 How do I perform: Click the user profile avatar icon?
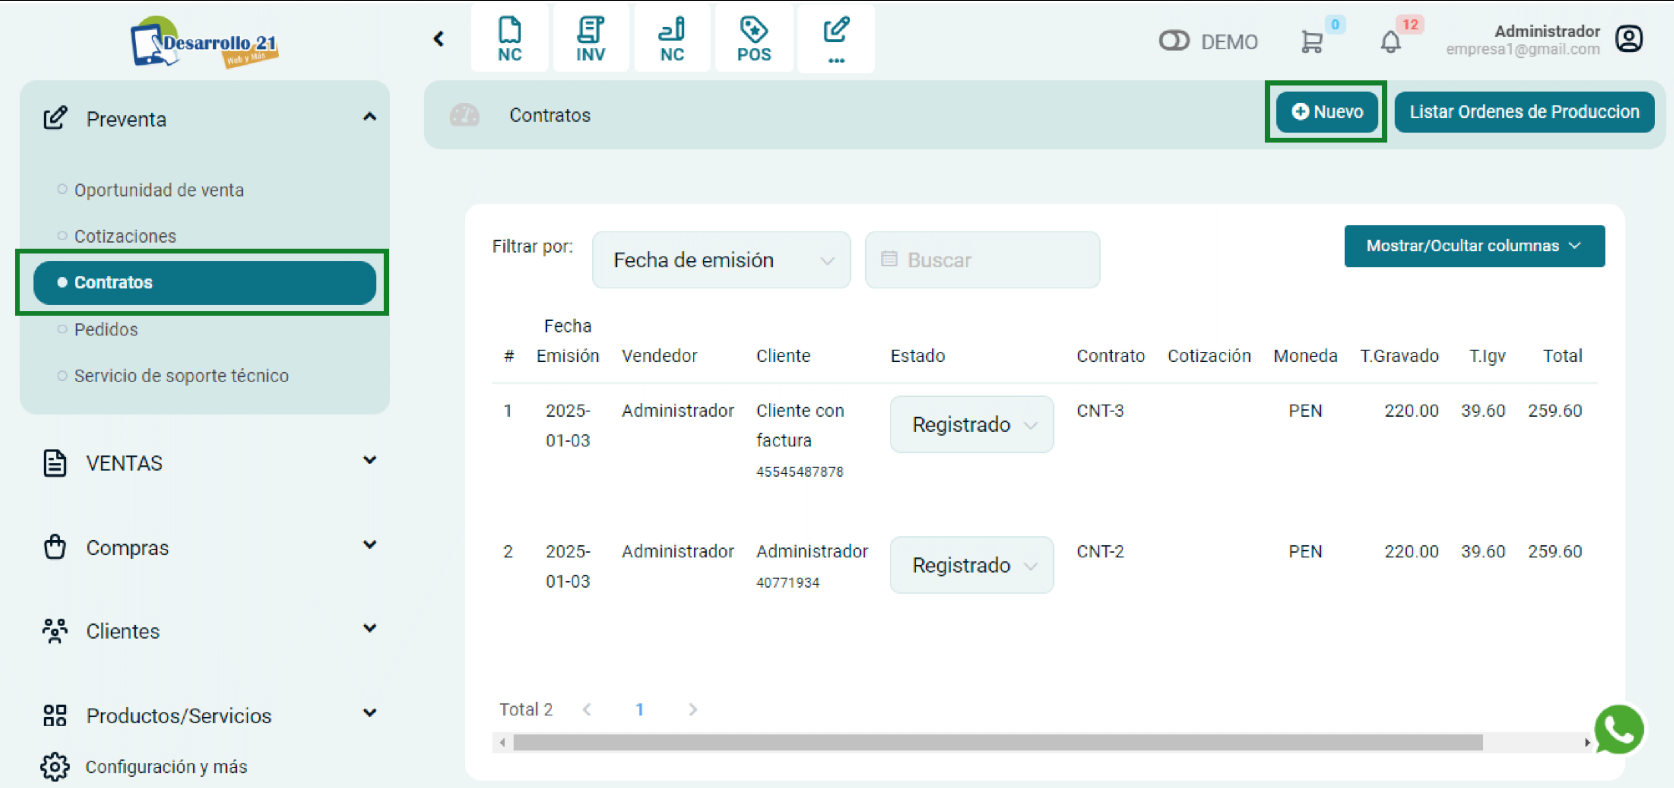[1629, 39]
